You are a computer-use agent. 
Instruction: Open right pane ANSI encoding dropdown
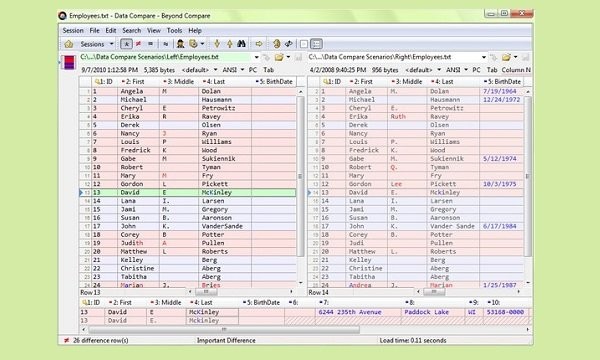click(457, 70)
